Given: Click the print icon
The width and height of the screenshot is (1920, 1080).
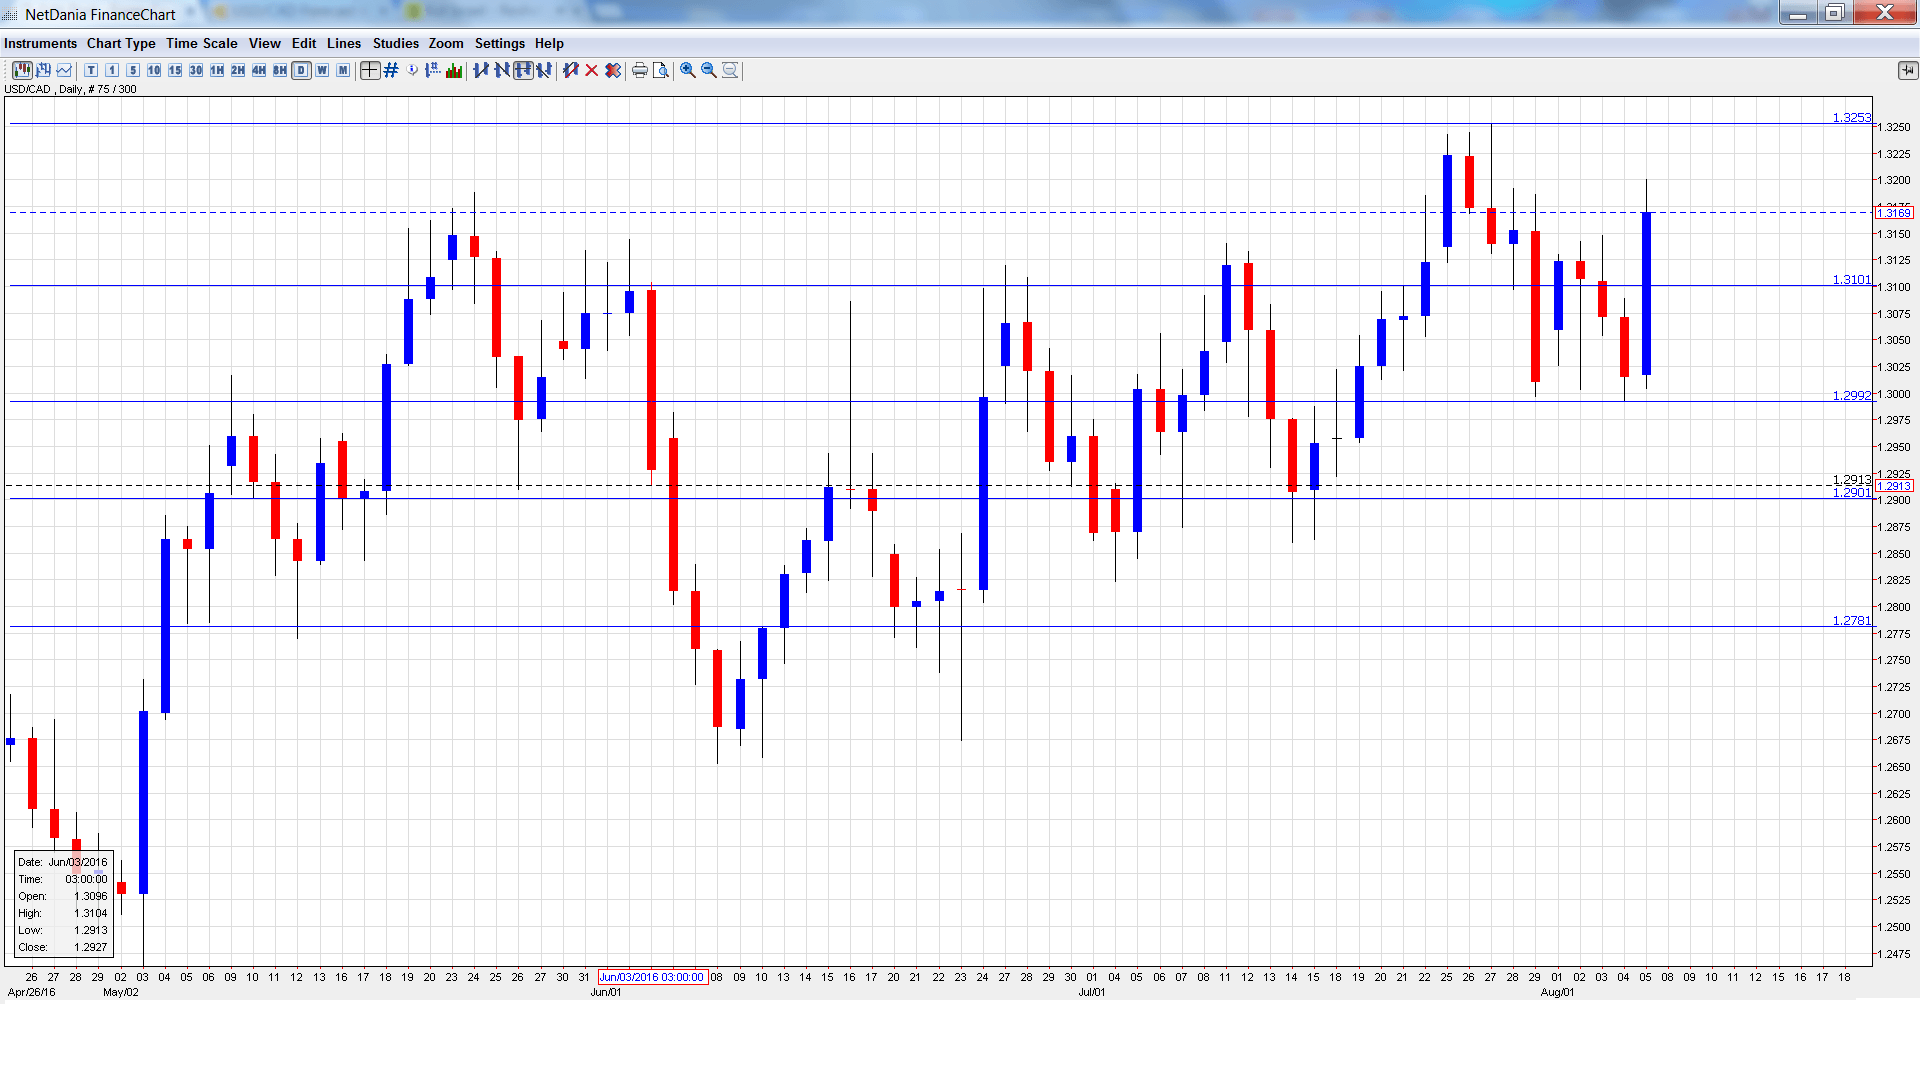Looking at the screenshot, I should (640, 70).
